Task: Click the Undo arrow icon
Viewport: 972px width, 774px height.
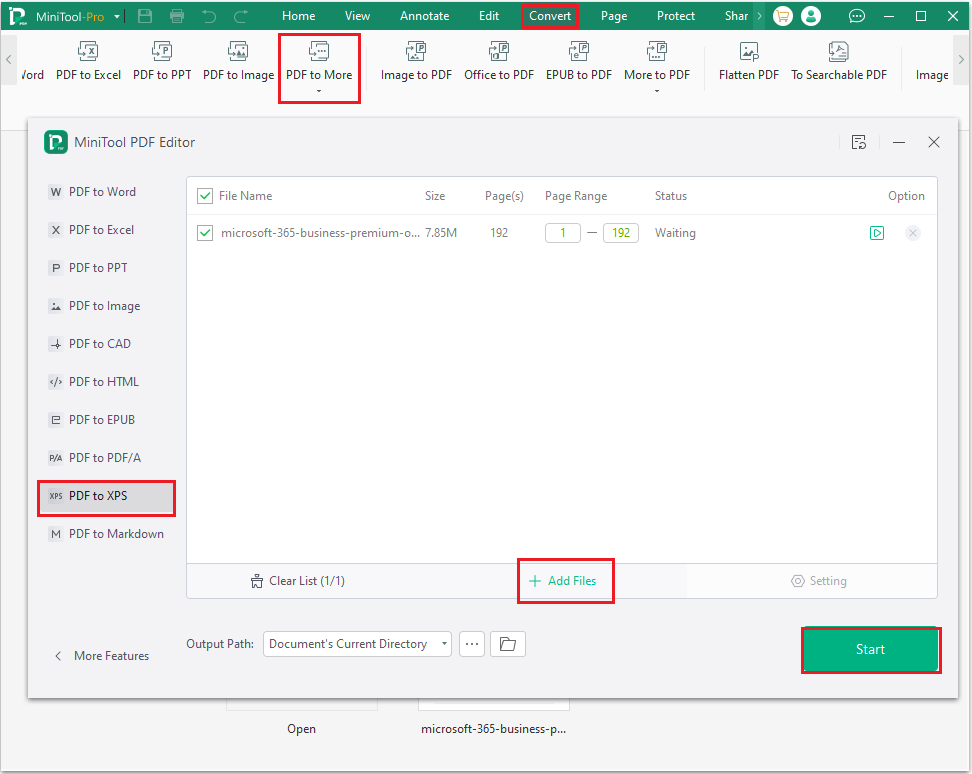Action: tap(210, 16)
